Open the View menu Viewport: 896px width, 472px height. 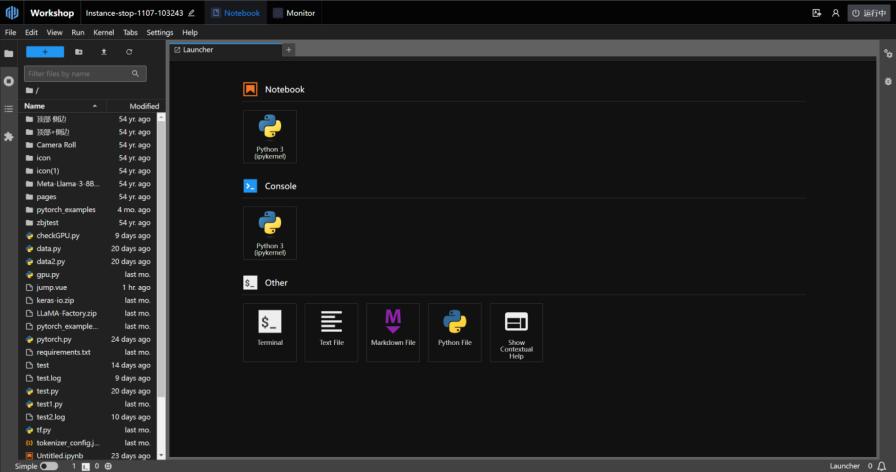pos(54,33)
